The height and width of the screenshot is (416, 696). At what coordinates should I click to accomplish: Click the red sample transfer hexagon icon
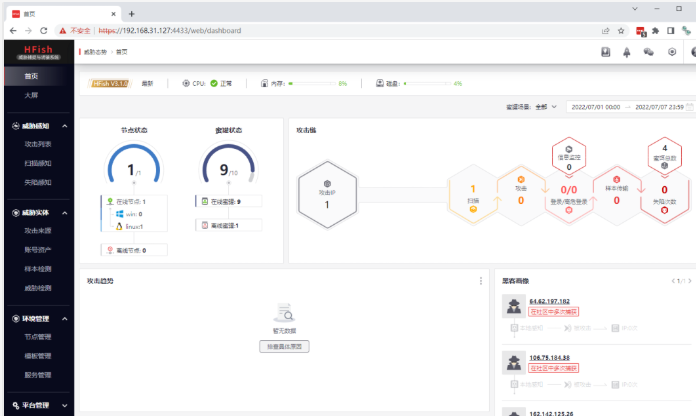pyautogui.click(x=617, y=179)
